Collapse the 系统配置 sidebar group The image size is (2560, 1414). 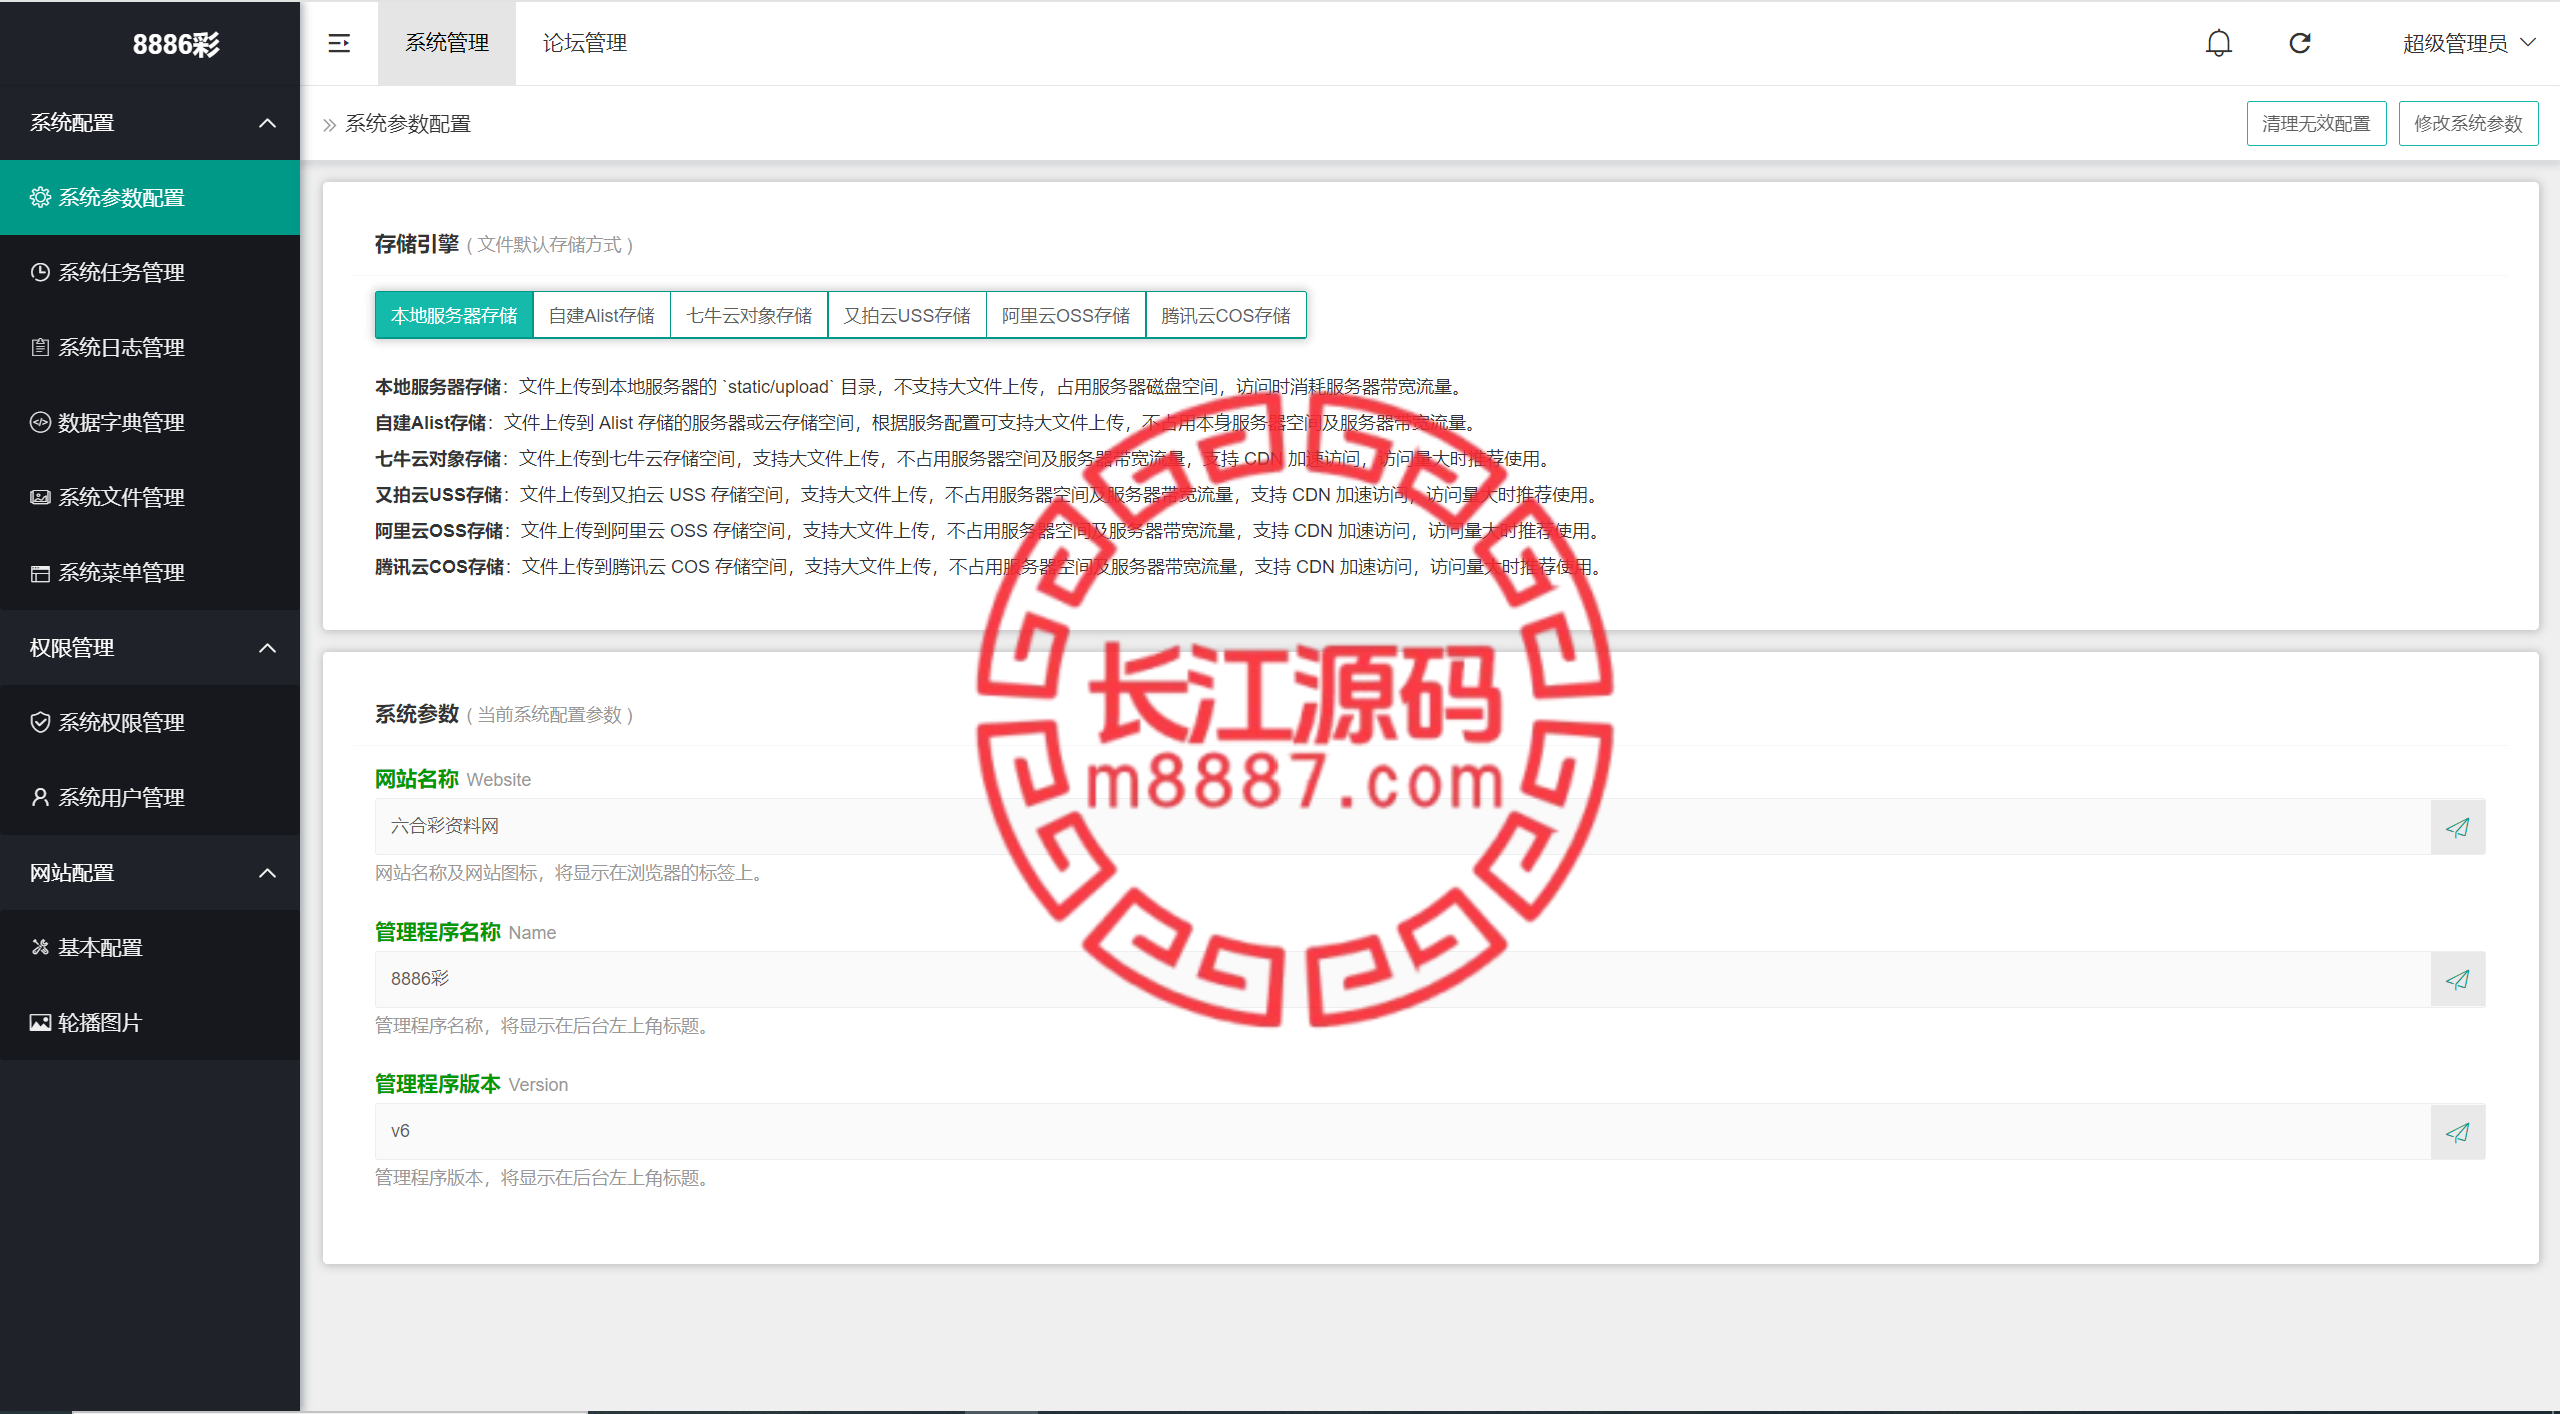pyautogui.click(x=150, y=122)
